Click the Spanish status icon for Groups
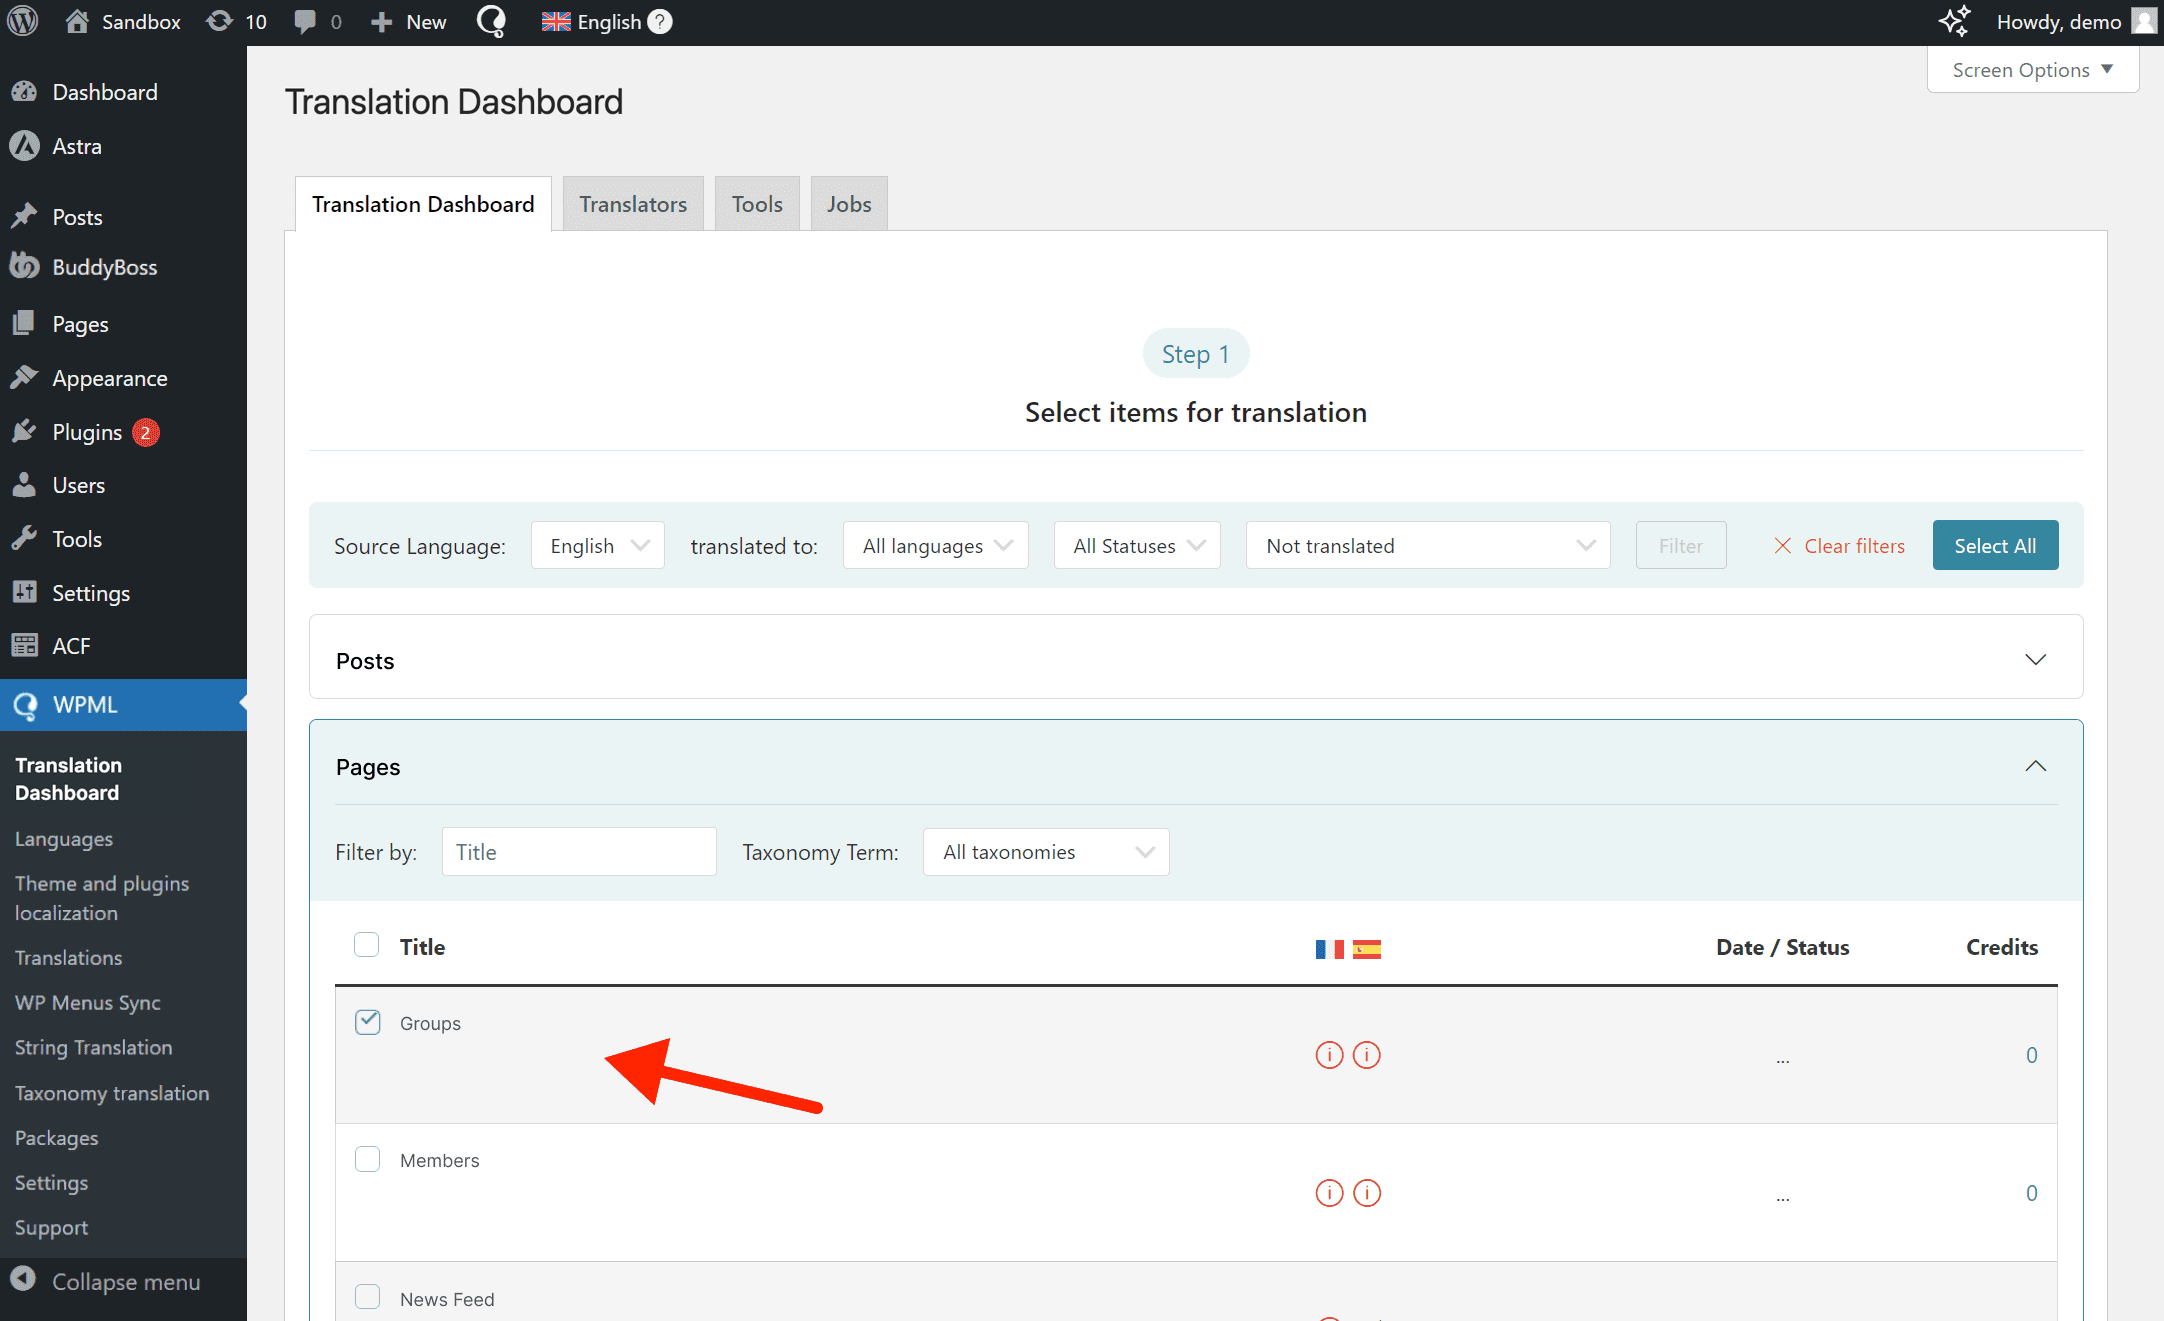Viewport: 2164px width, 1321px height. pyautogui.click(x=1367, y=1055)
